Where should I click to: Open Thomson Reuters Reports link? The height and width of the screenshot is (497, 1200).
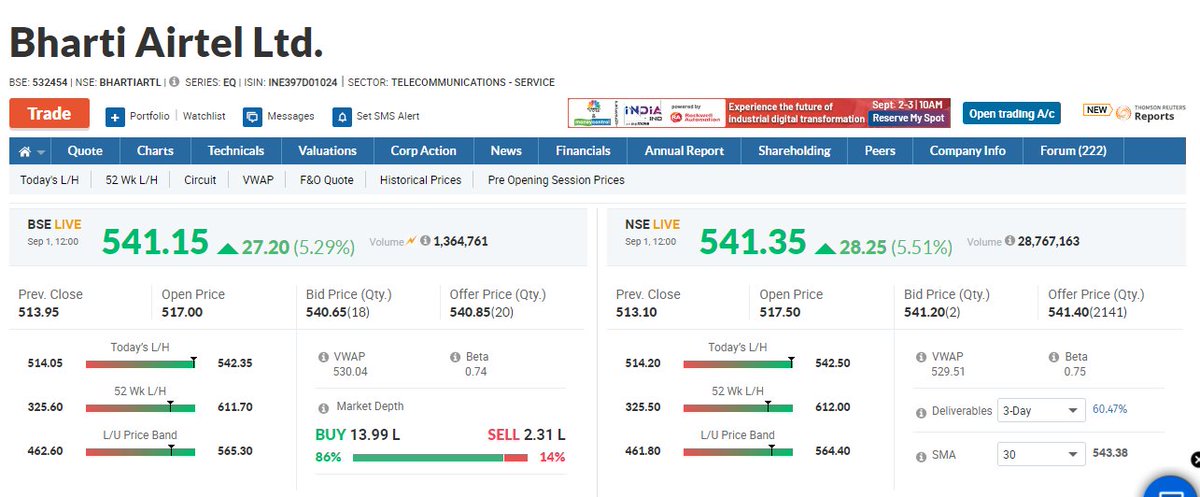point(1133,113)
